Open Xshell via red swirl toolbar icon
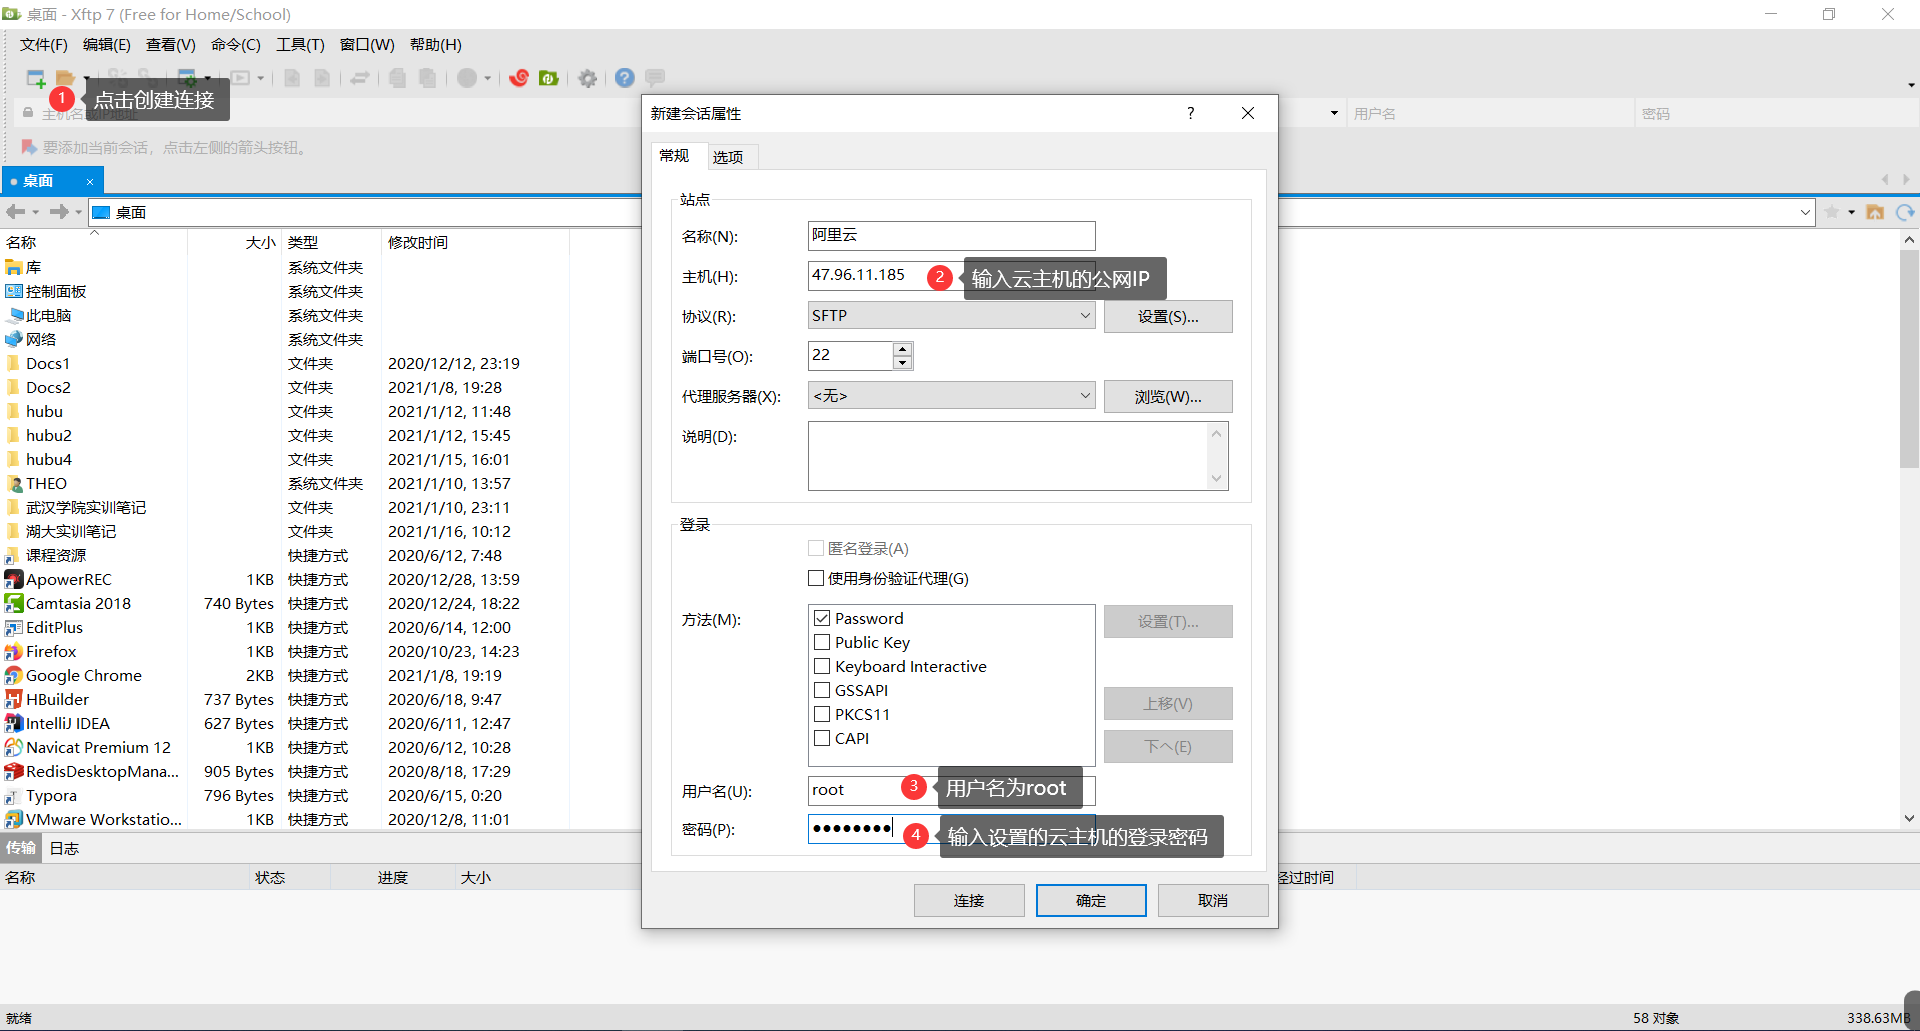 [x=519, y=78]
